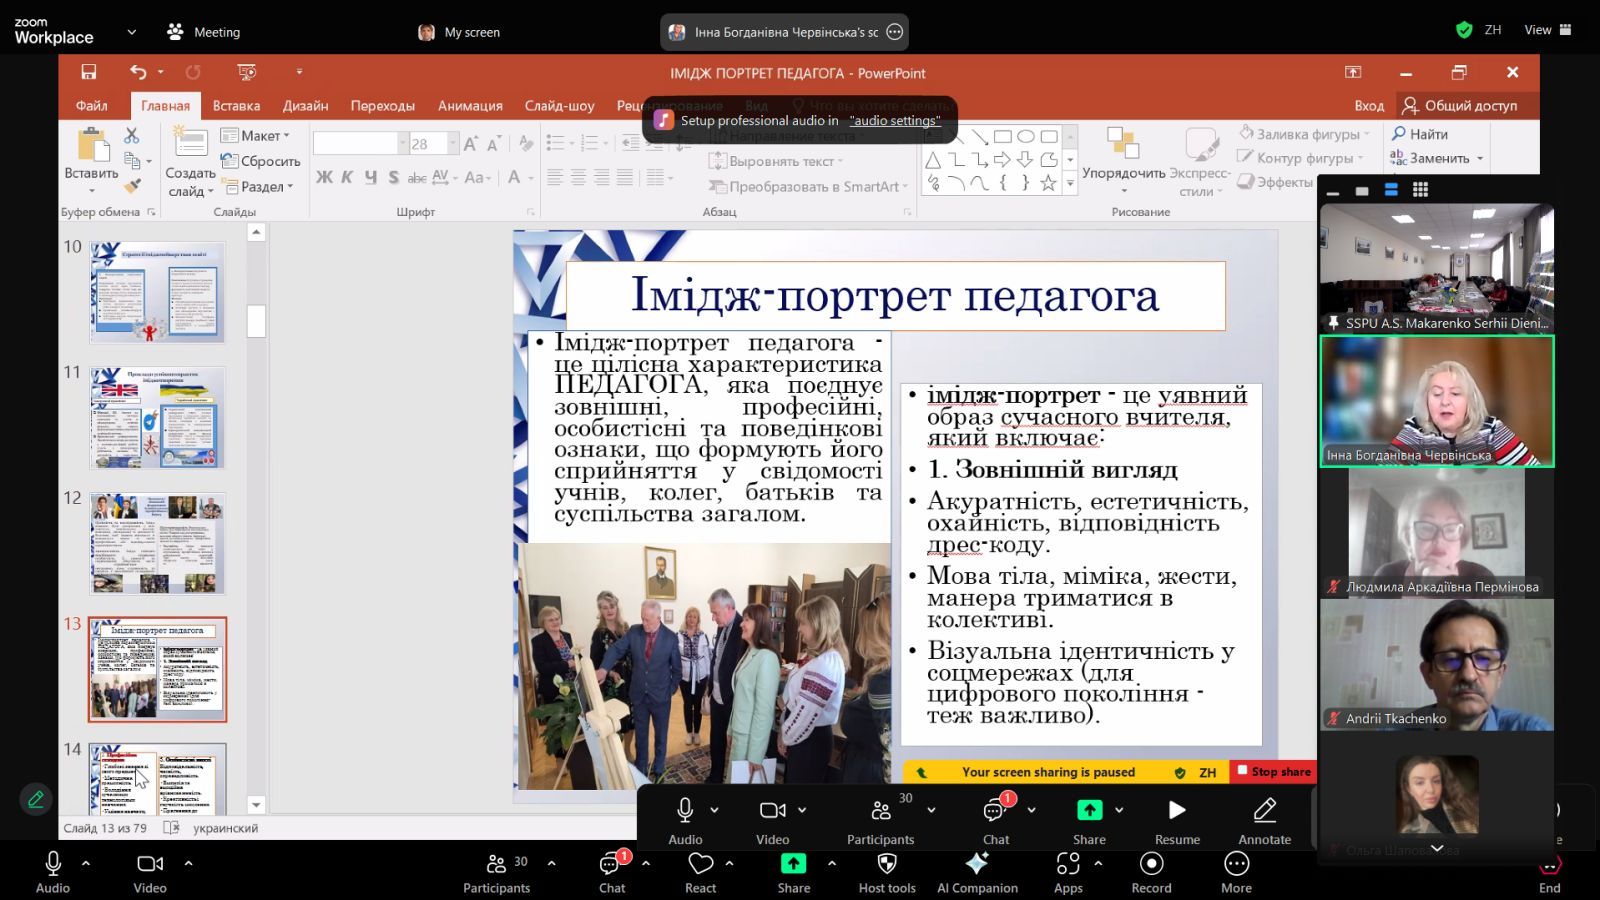The height and width of the screenshot is (900, 1600).
Task: Click the Сбросить reset button
Action: click(x=260, y=160)
